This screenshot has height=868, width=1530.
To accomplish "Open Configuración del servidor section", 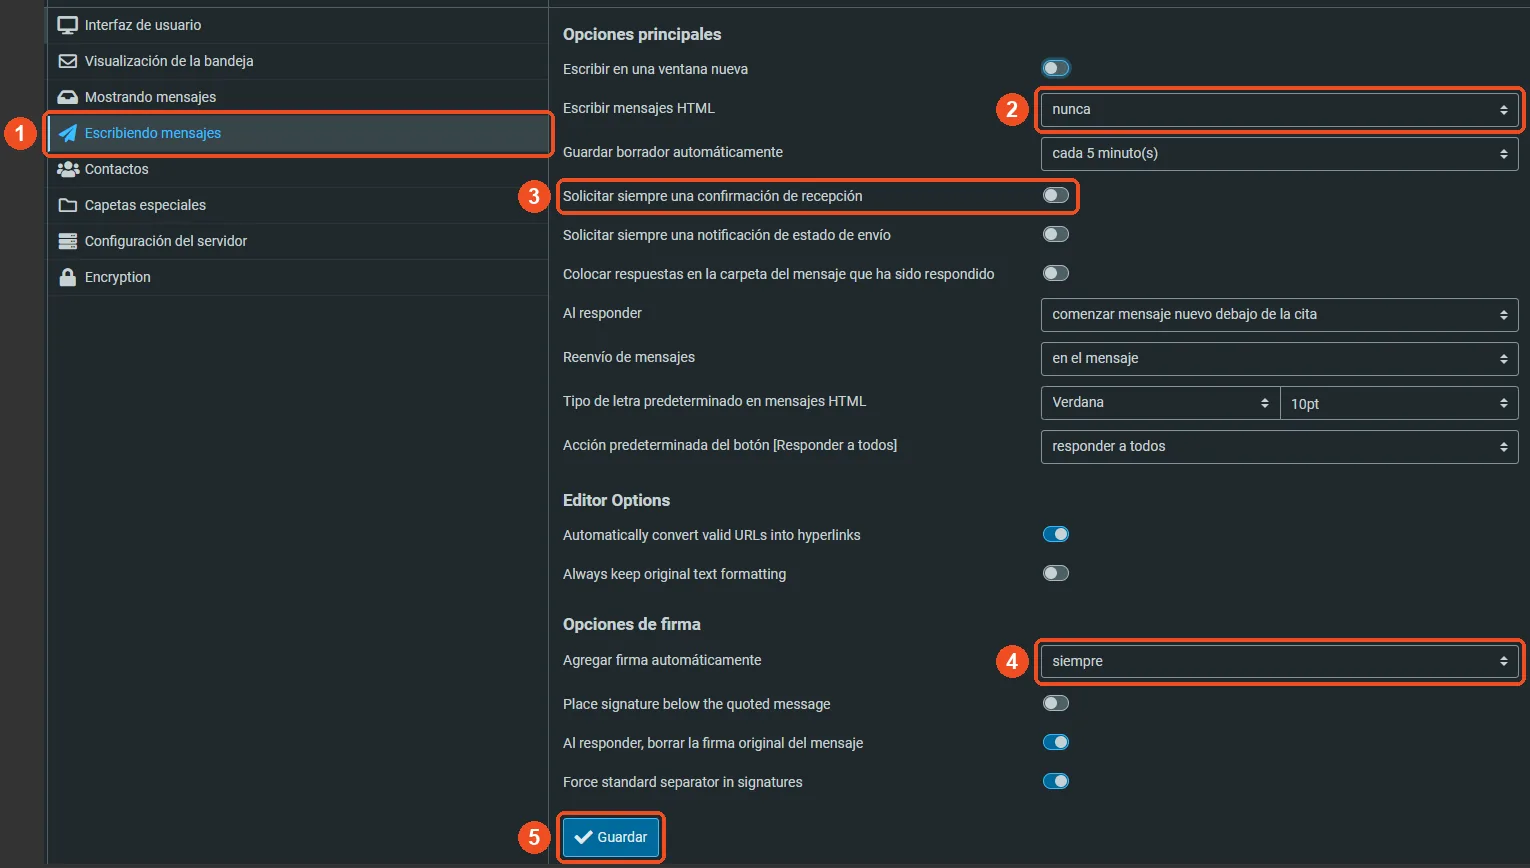I will (x=298, y=241).
